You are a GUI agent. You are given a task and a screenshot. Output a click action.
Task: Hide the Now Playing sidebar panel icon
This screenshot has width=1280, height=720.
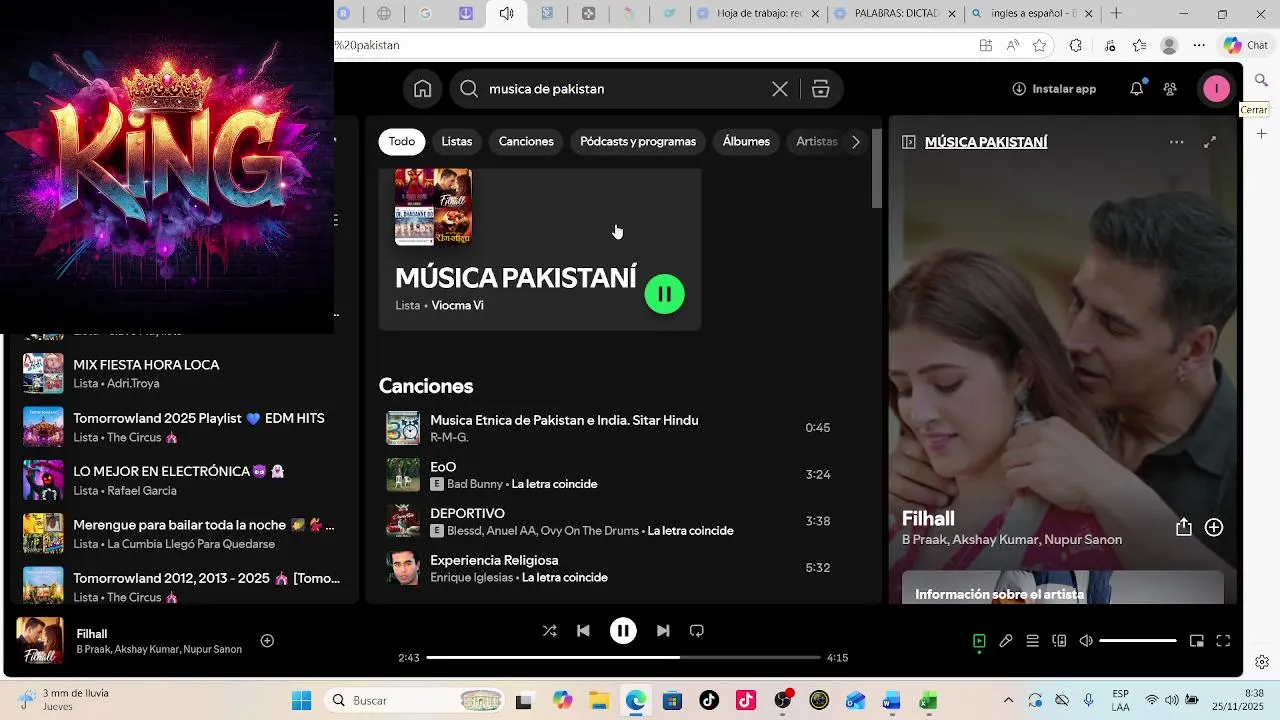(x=909, y=142)
